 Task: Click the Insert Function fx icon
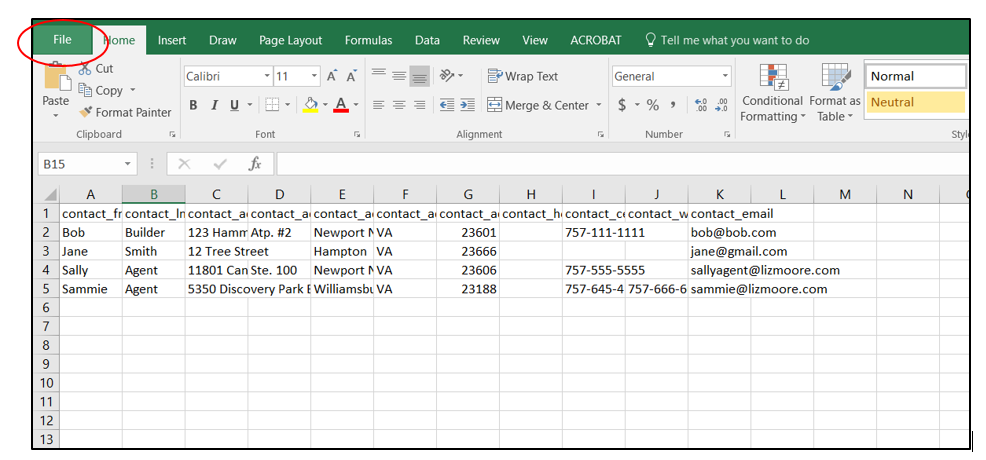click(x=255, y=164)
